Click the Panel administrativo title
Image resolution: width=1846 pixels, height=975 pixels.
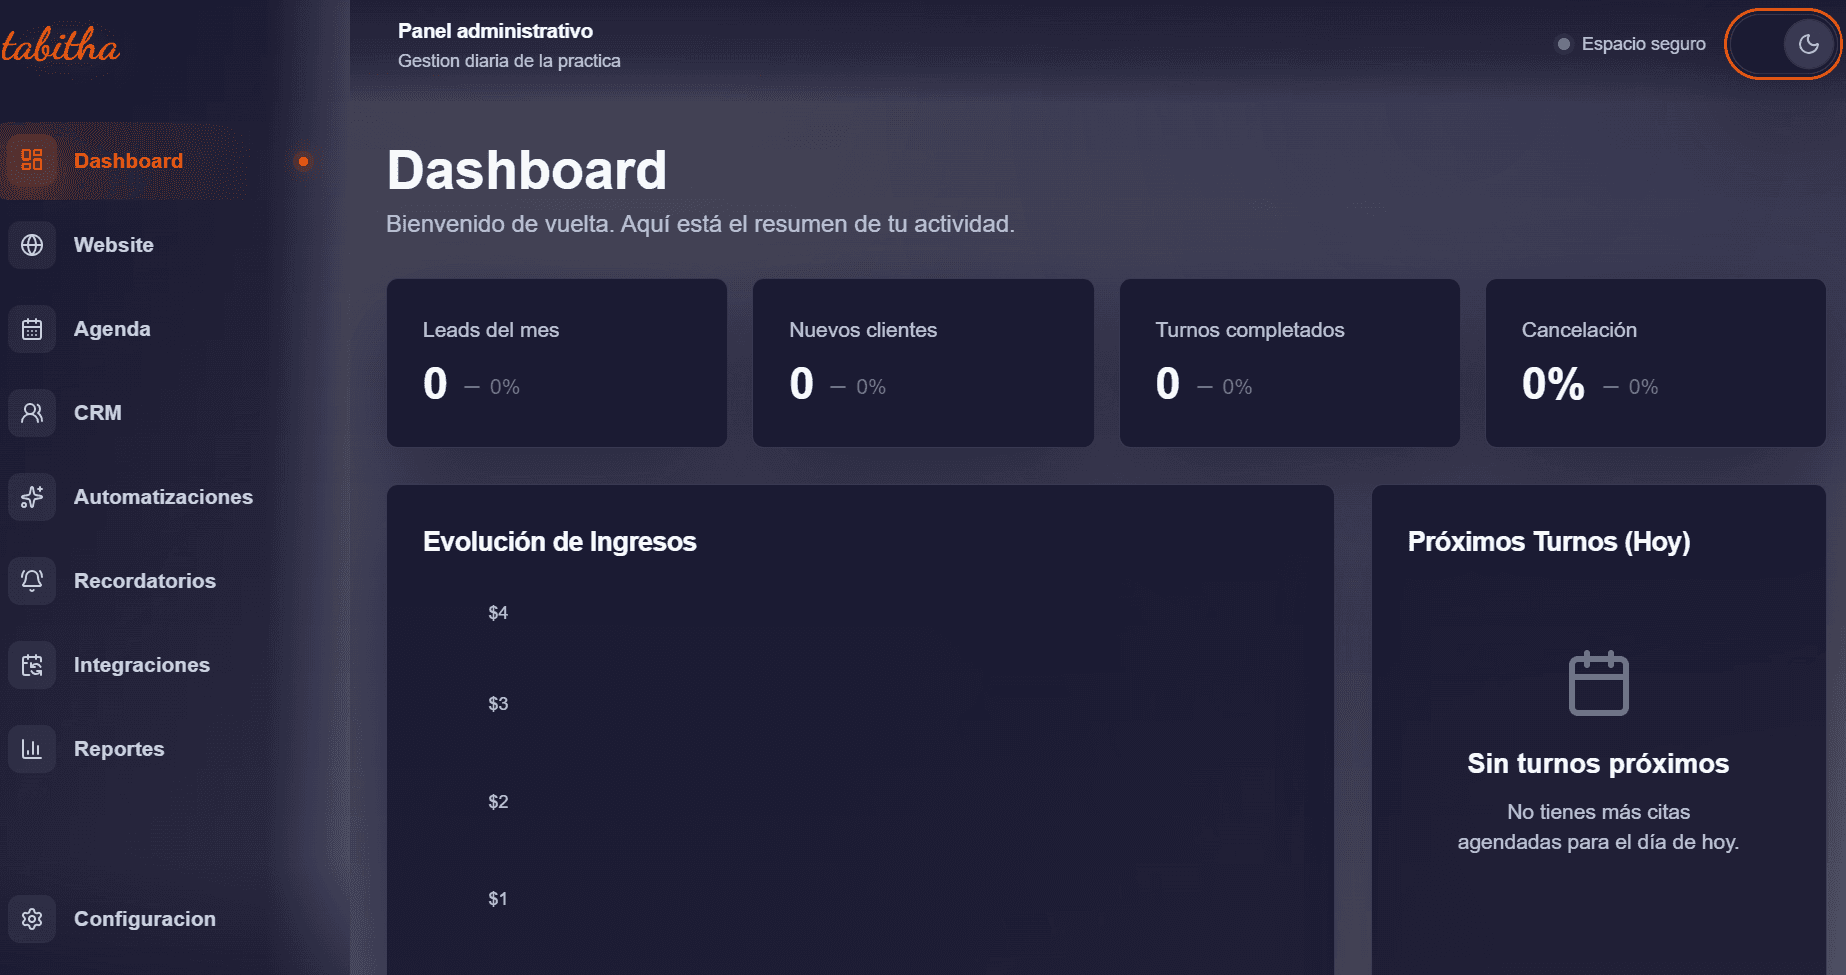click(495, 31)
